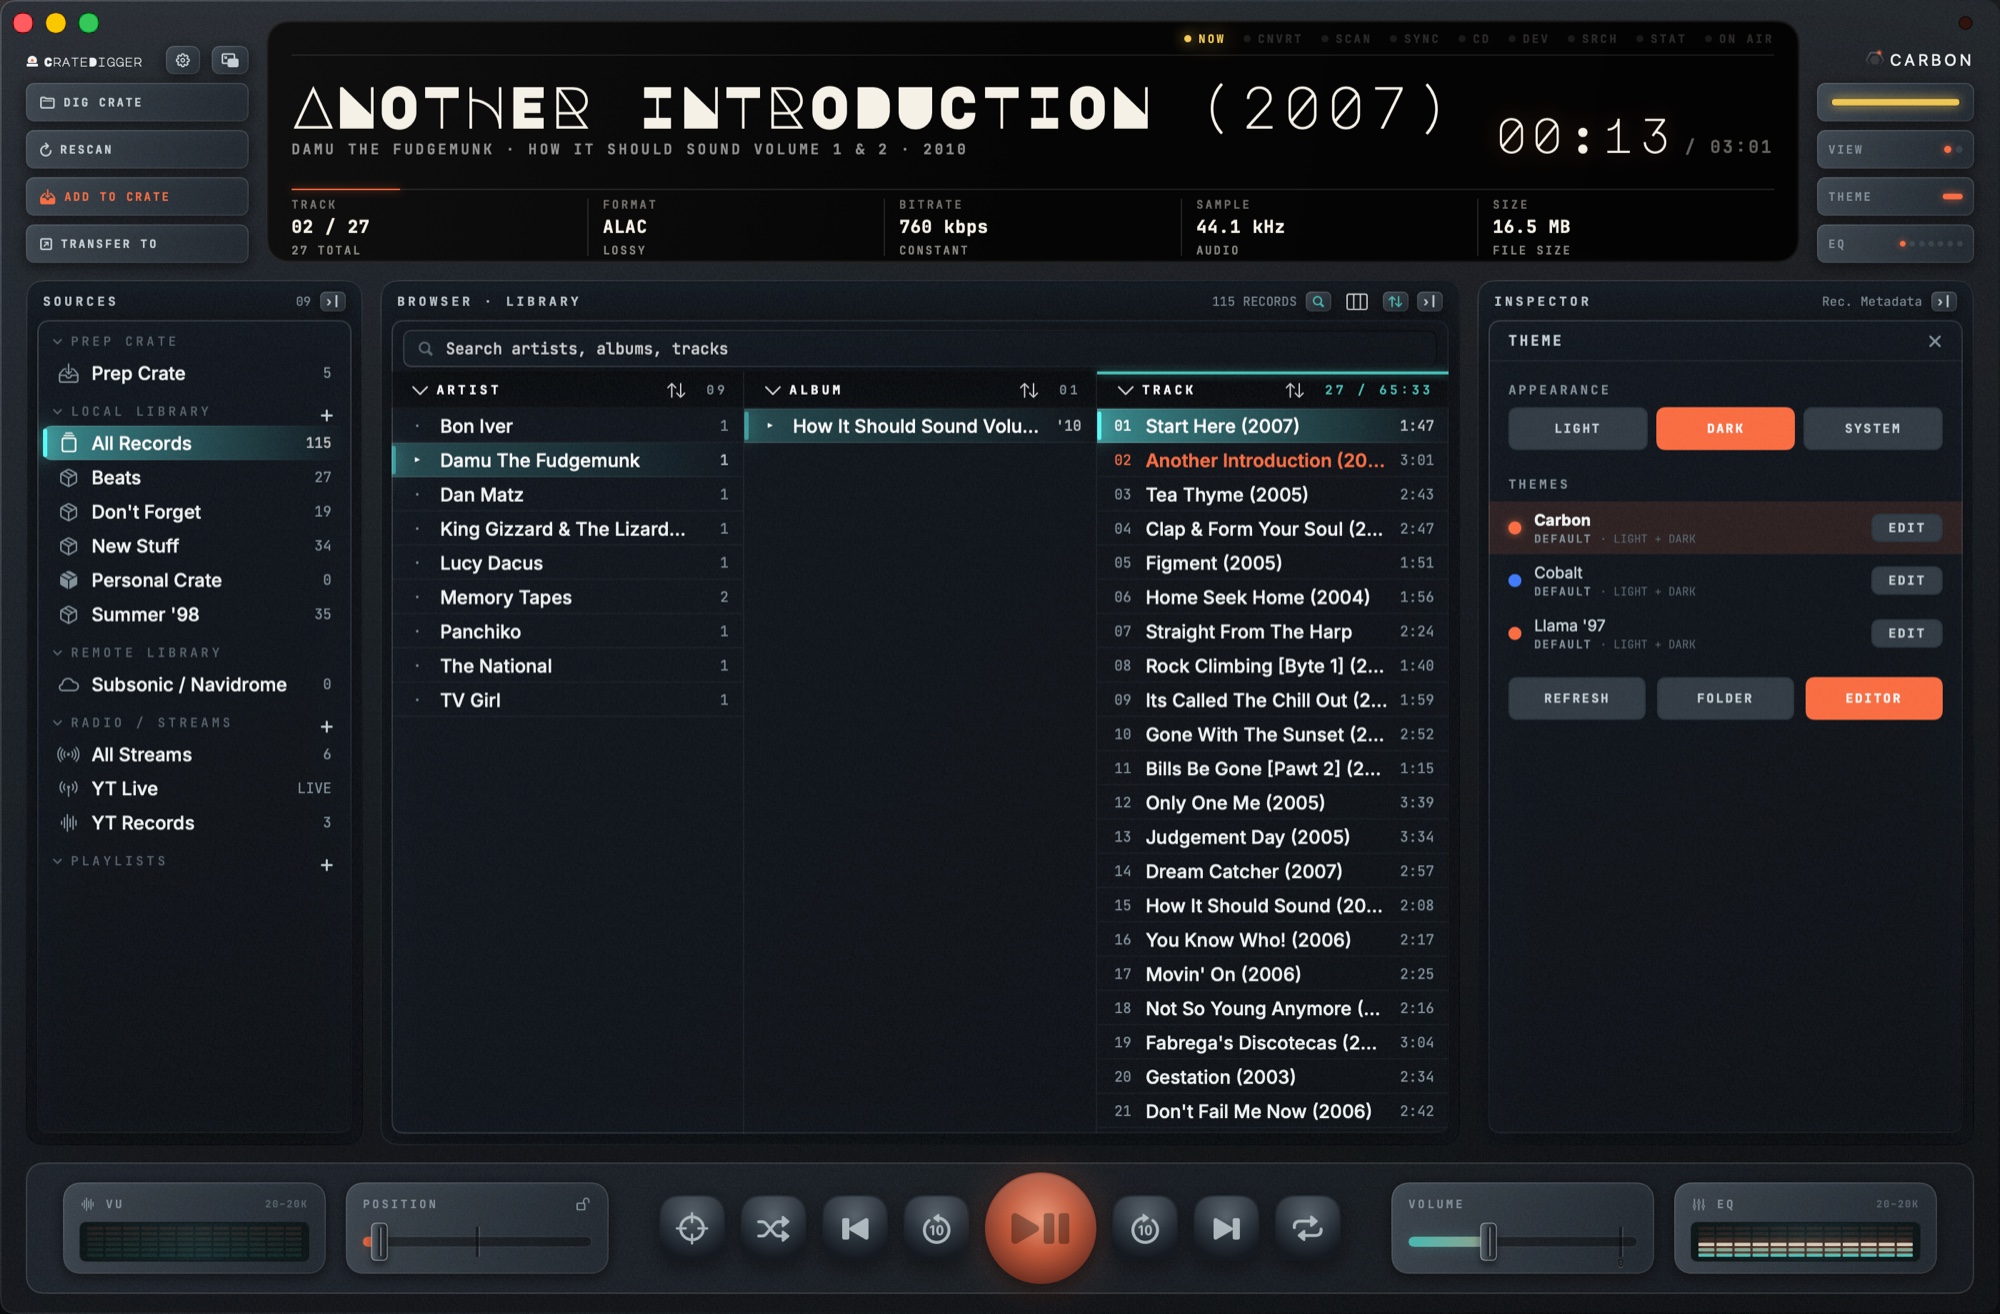Expand Playlists section
Image resolution: width=2000 pixels, height=1314 pixels.
(x=58, y=861)
